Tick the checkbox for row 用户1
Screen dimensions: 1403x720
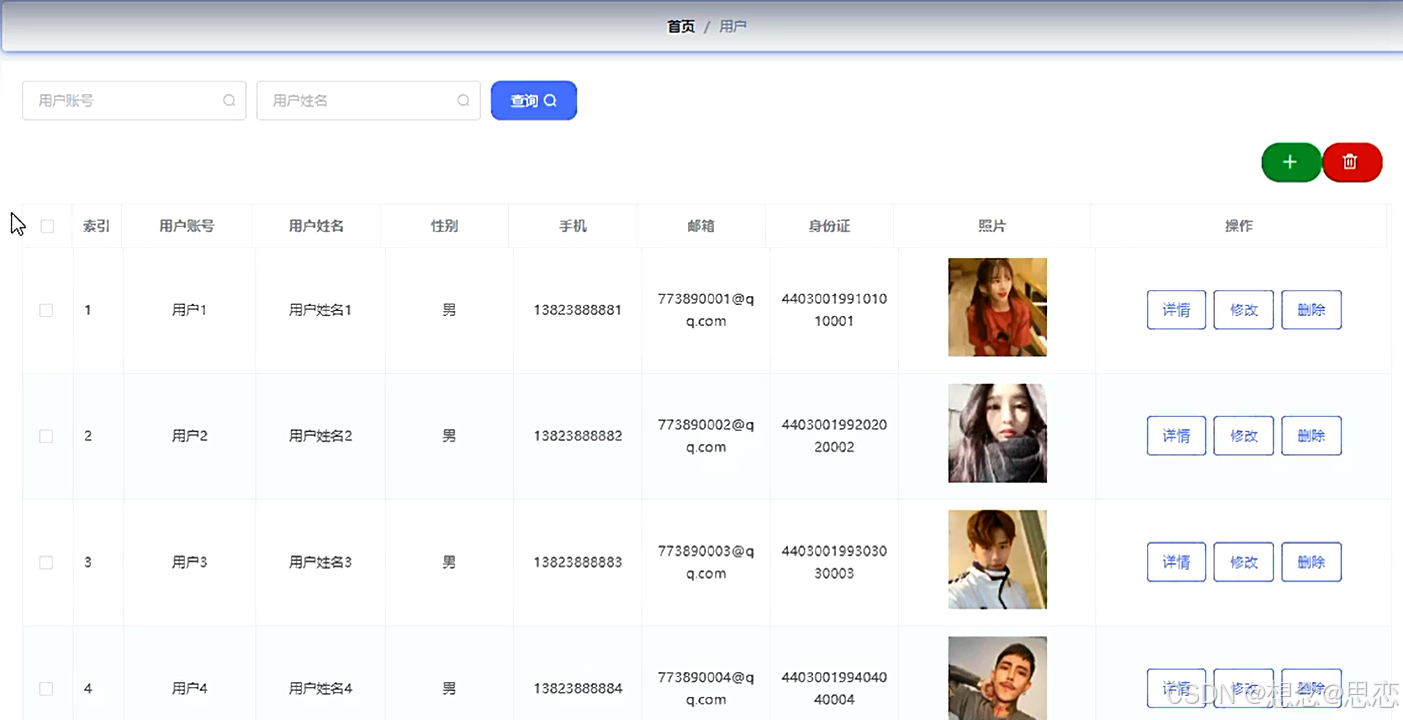pyautogui.click(x=46, y=310)
